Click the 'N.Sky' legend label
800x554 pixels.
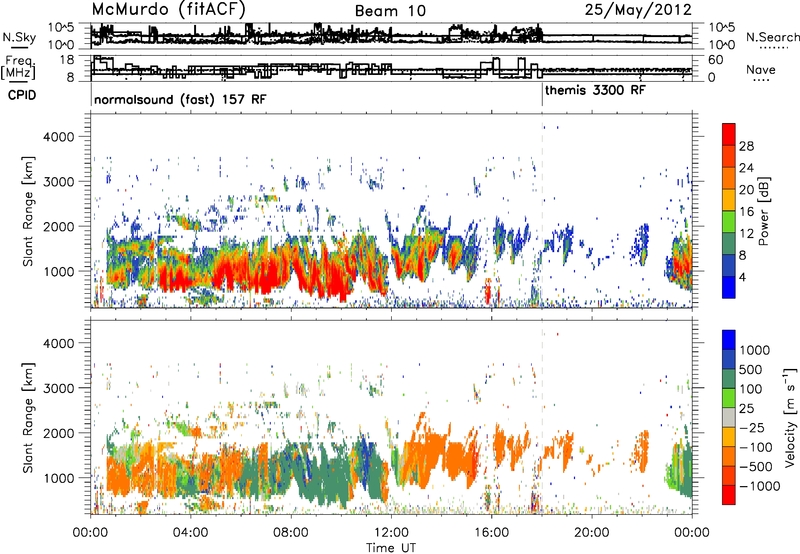click(x=19, y=37)
